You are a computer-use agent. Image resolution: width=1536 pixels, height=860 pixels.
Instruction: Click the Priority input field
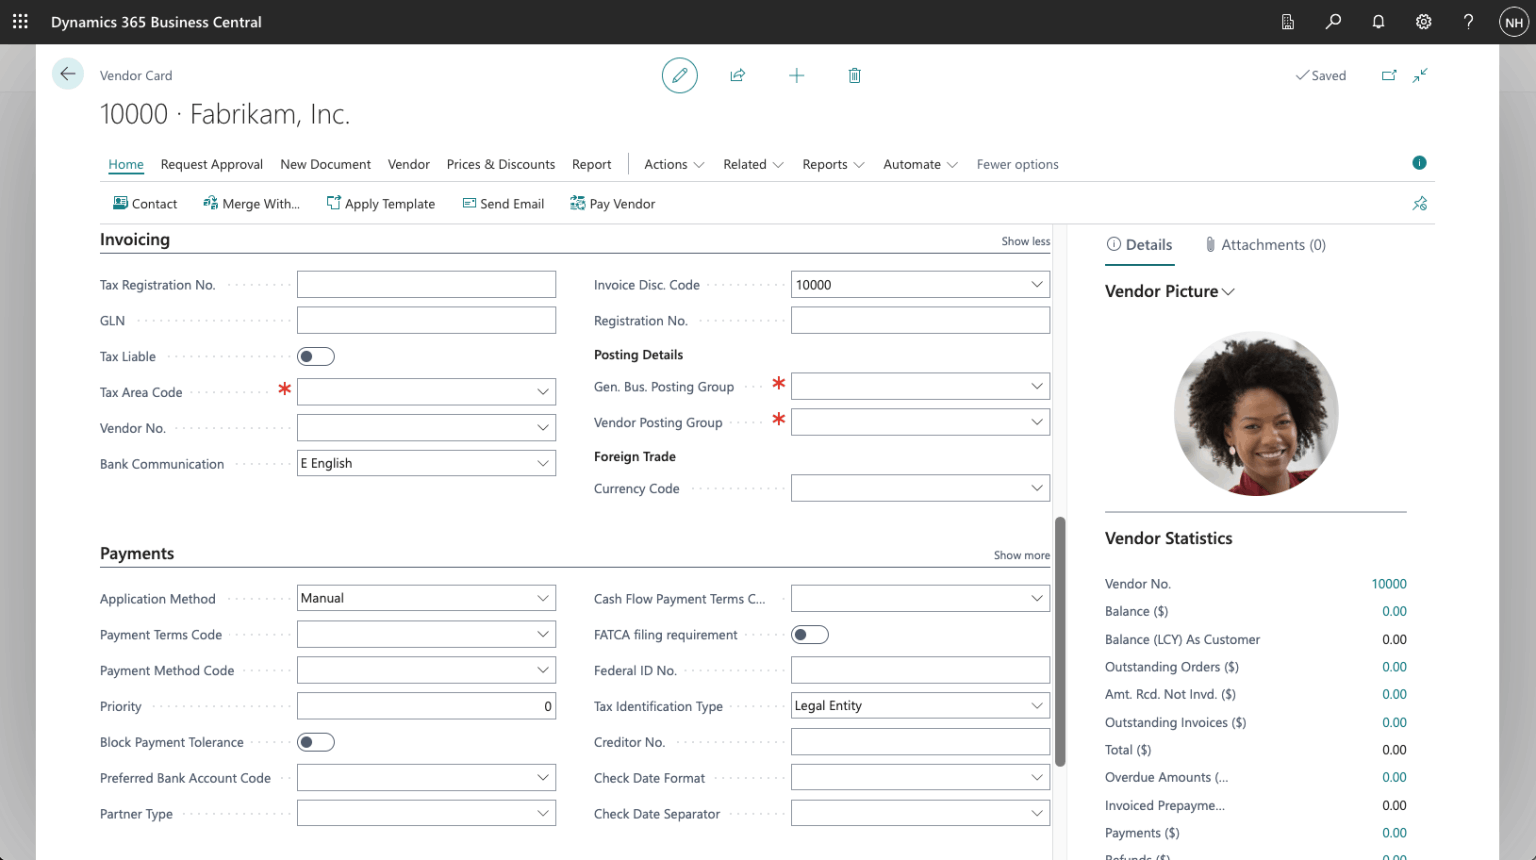(426, 706)
